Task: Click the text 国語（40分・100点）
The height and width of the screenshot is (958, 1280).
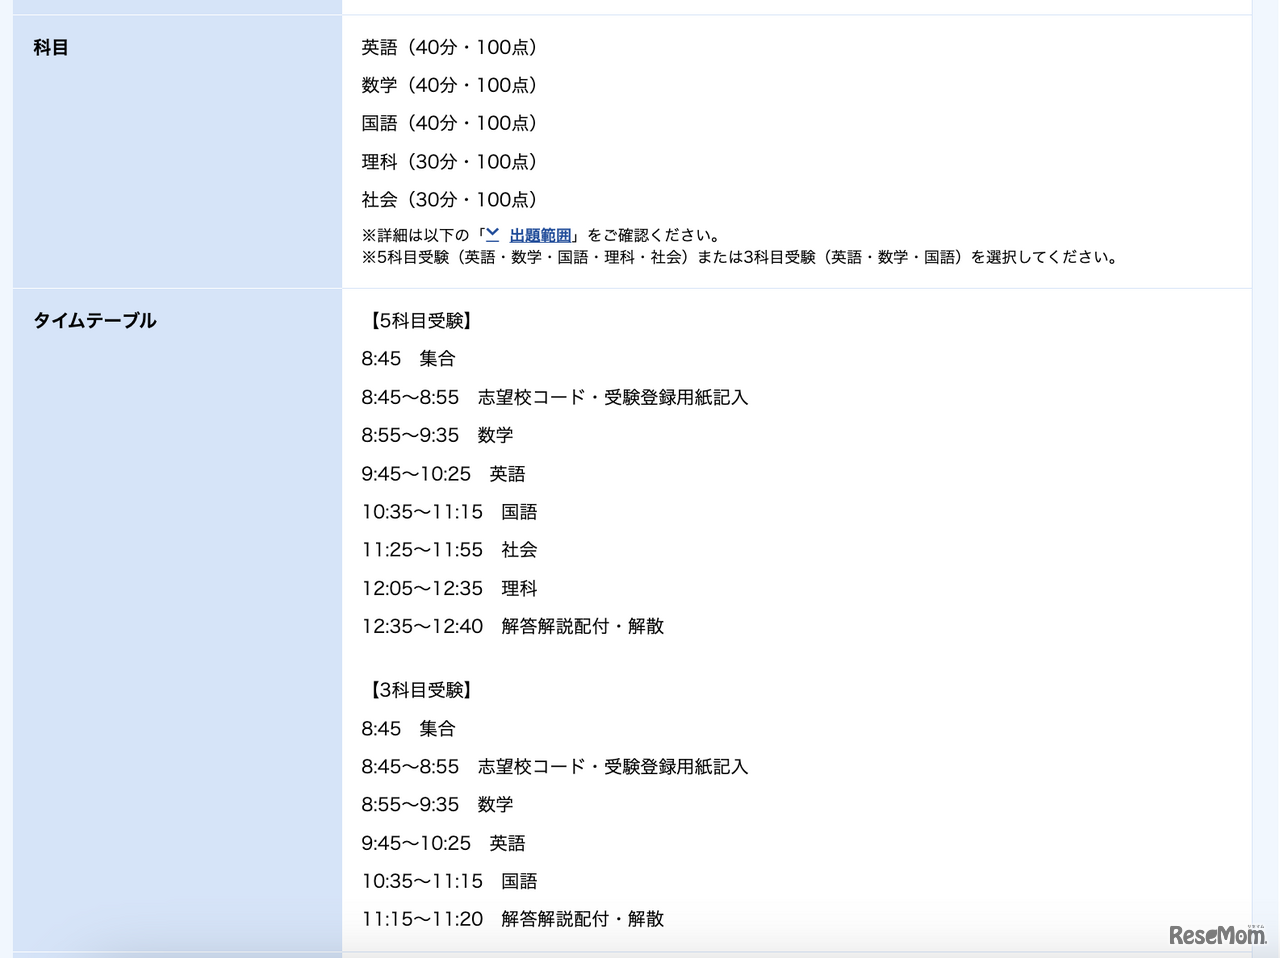Action: (449, 123)
